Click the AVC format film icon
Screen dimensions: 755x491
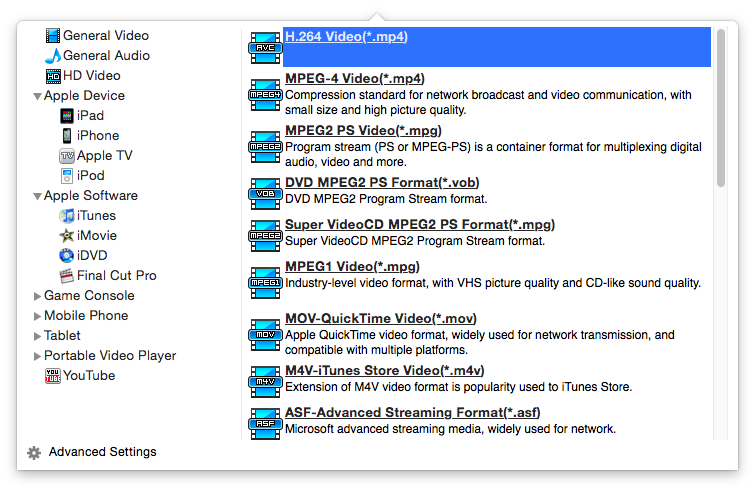[x=265, y=48]
